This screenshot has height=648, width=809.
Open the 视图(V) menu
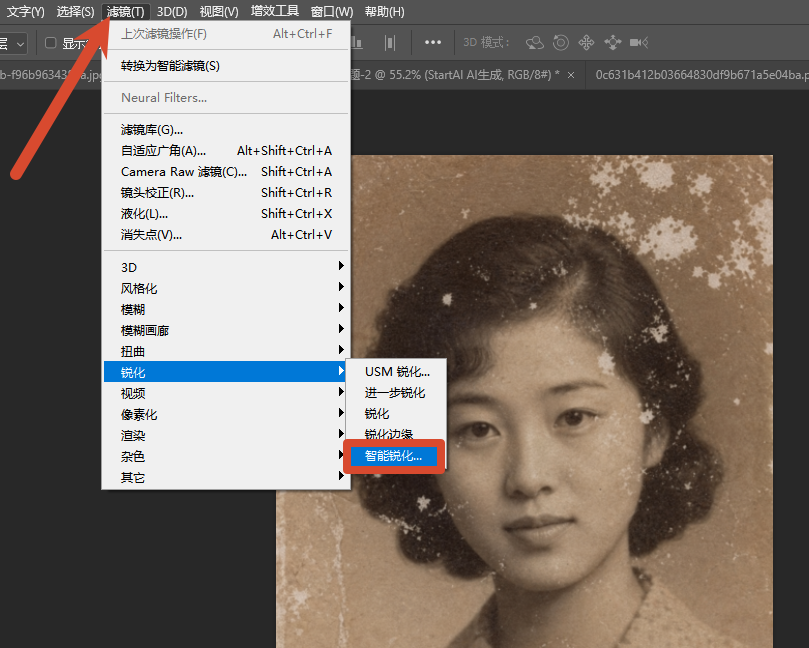pyautogui.click(x=219, y=11)
